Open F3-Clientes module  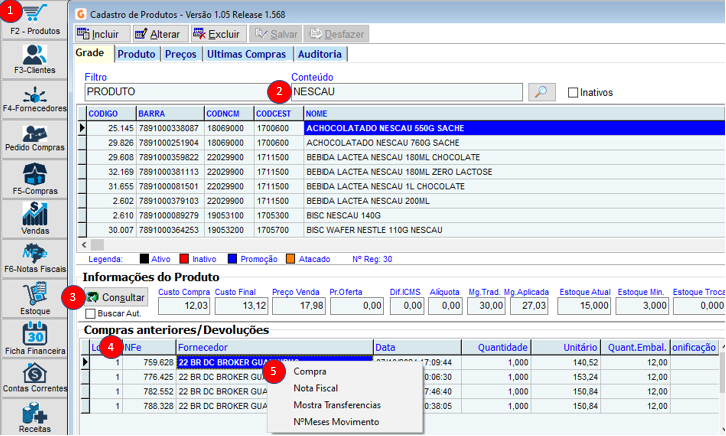[x=35, y=60]
